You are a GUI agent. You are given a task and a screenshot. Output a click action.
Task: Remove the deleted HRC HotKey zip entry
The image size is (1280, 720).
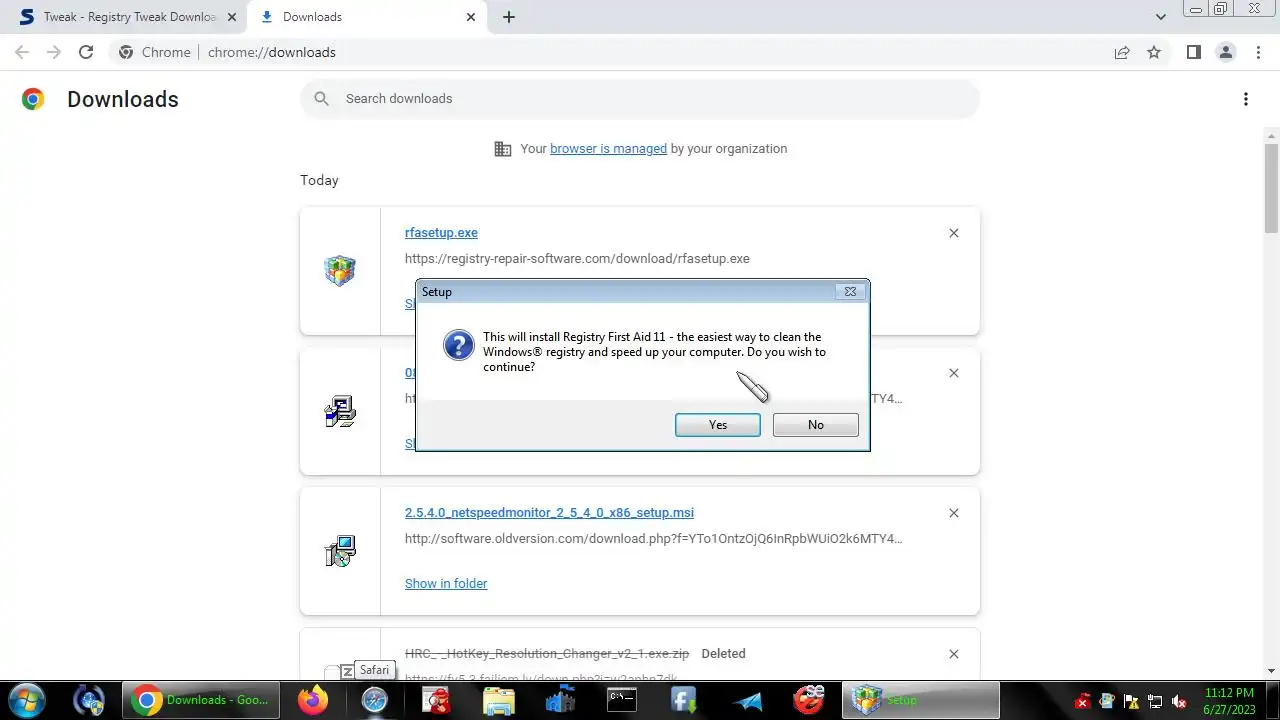tap(953, 653)
